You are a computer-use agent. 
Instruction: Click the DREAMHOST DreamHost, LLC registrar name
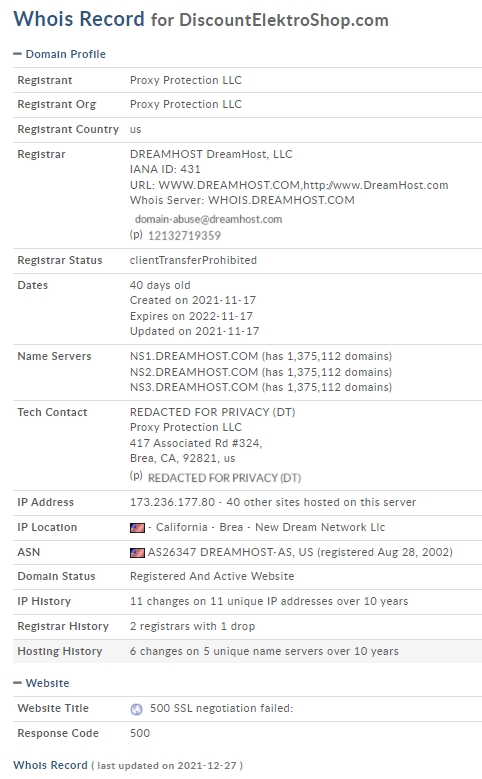[211, 154]
